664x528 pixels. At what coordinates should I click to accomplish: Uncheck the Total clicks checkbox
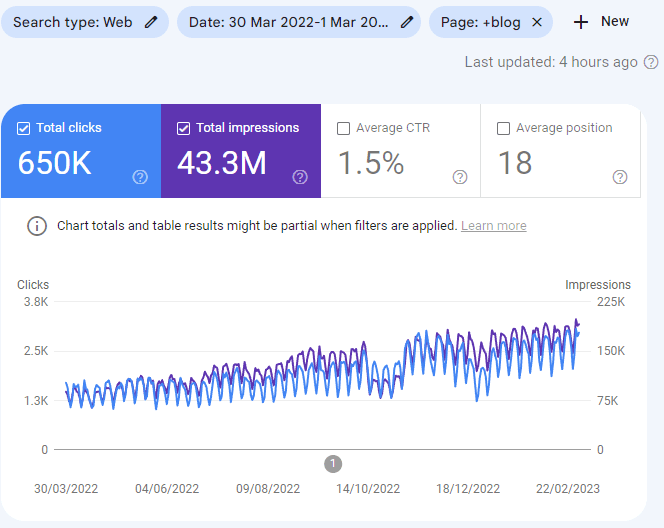coord(24,128)
